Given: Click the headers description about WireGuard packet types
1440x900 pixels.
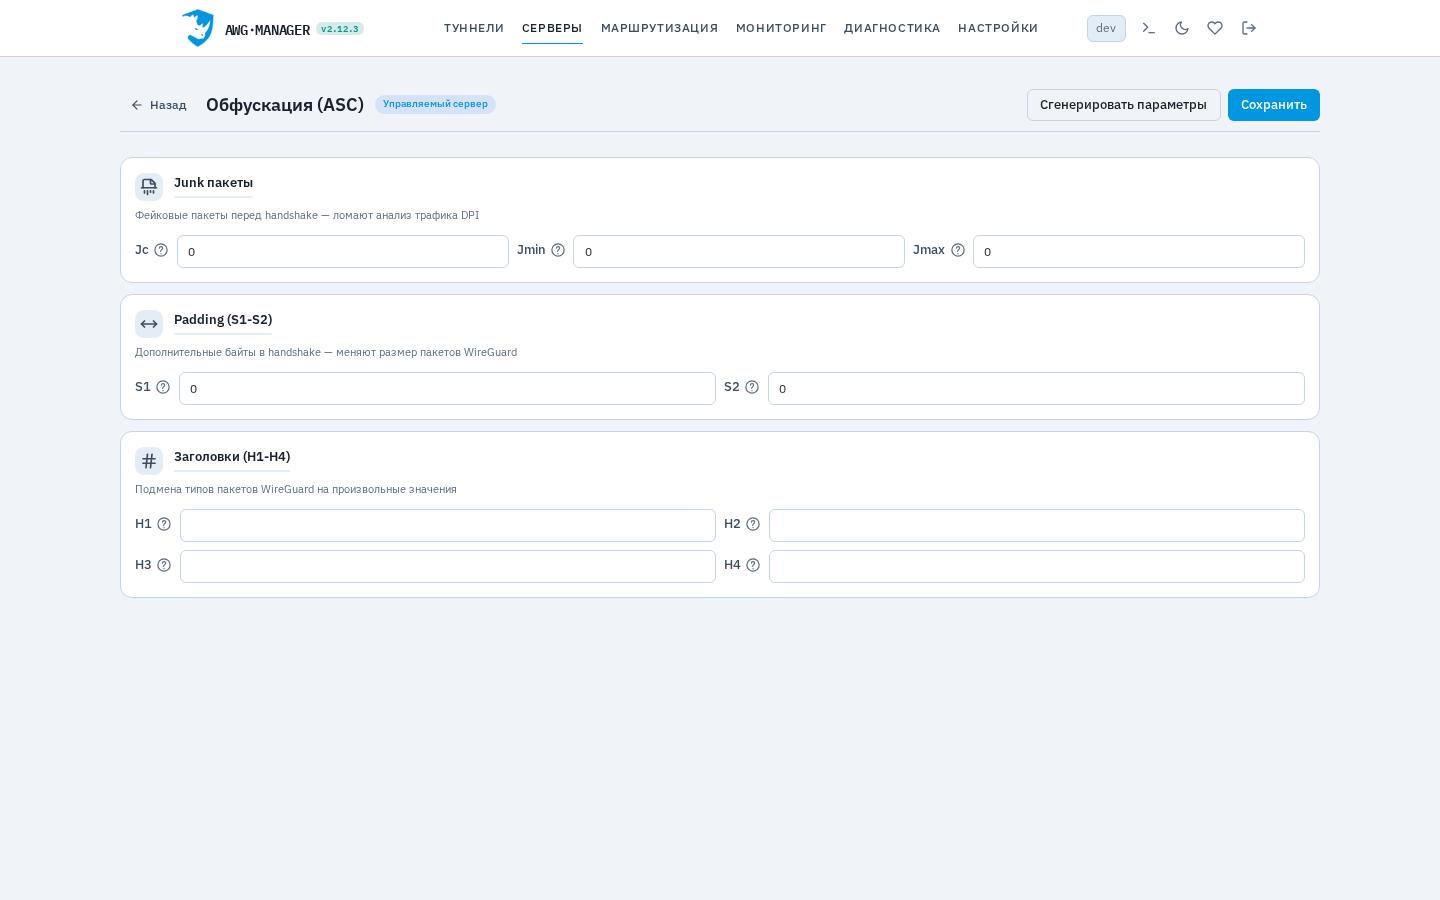Looking at the screenshot, I should coord(296,489).
